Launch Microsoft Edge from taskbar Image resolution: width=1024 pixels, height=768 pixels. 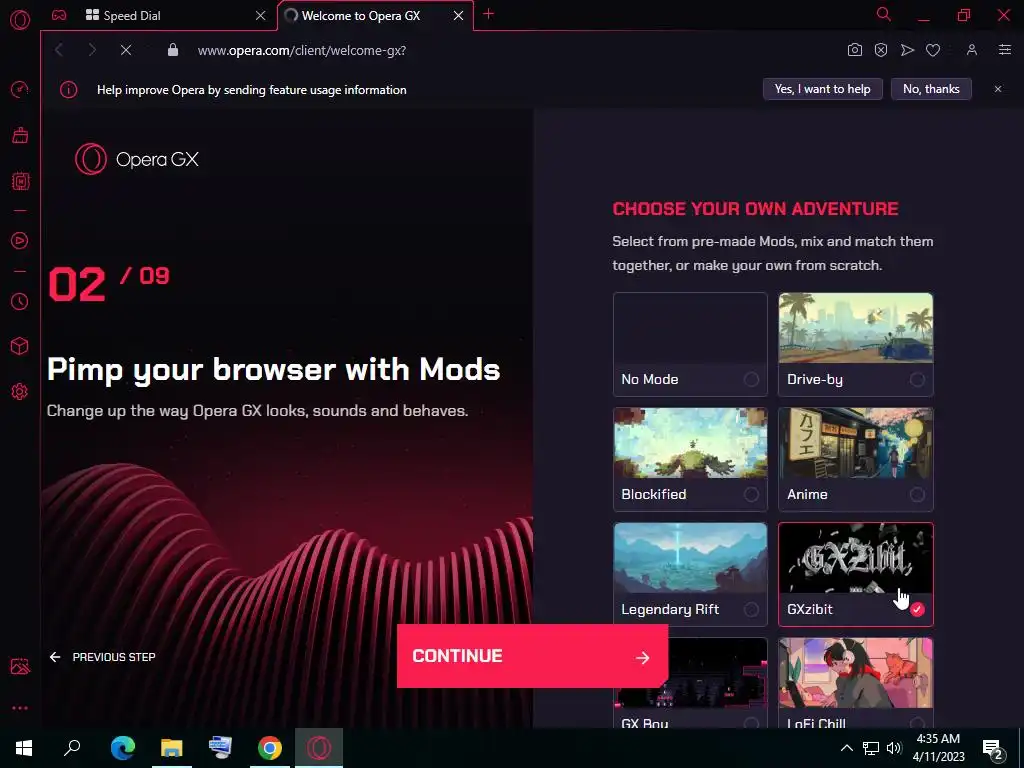[x=123, y=748]
